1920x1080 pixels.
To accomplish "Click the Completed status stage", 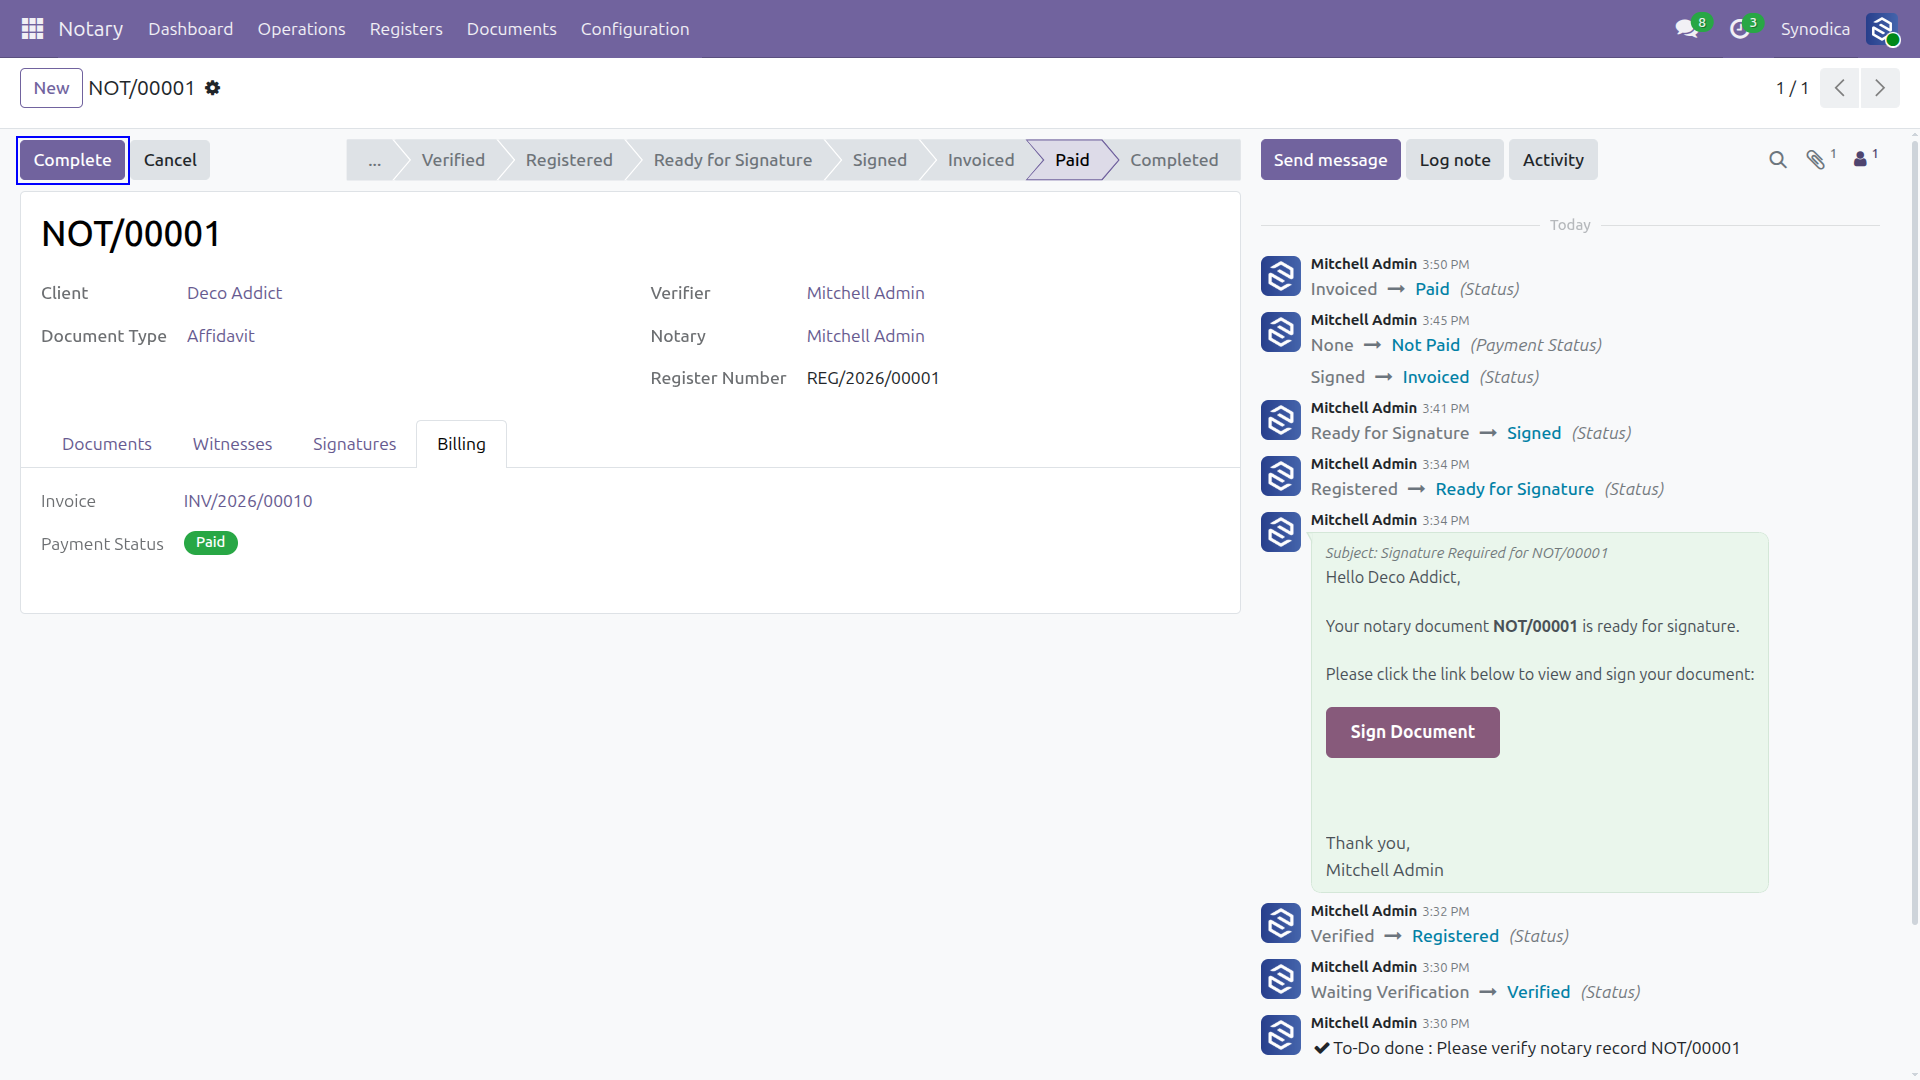I will [1174, 160].
